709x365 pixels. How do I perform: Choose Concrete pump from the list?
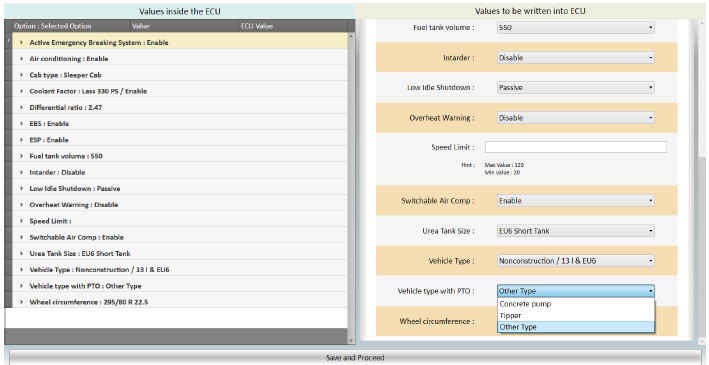pos(576,304)
